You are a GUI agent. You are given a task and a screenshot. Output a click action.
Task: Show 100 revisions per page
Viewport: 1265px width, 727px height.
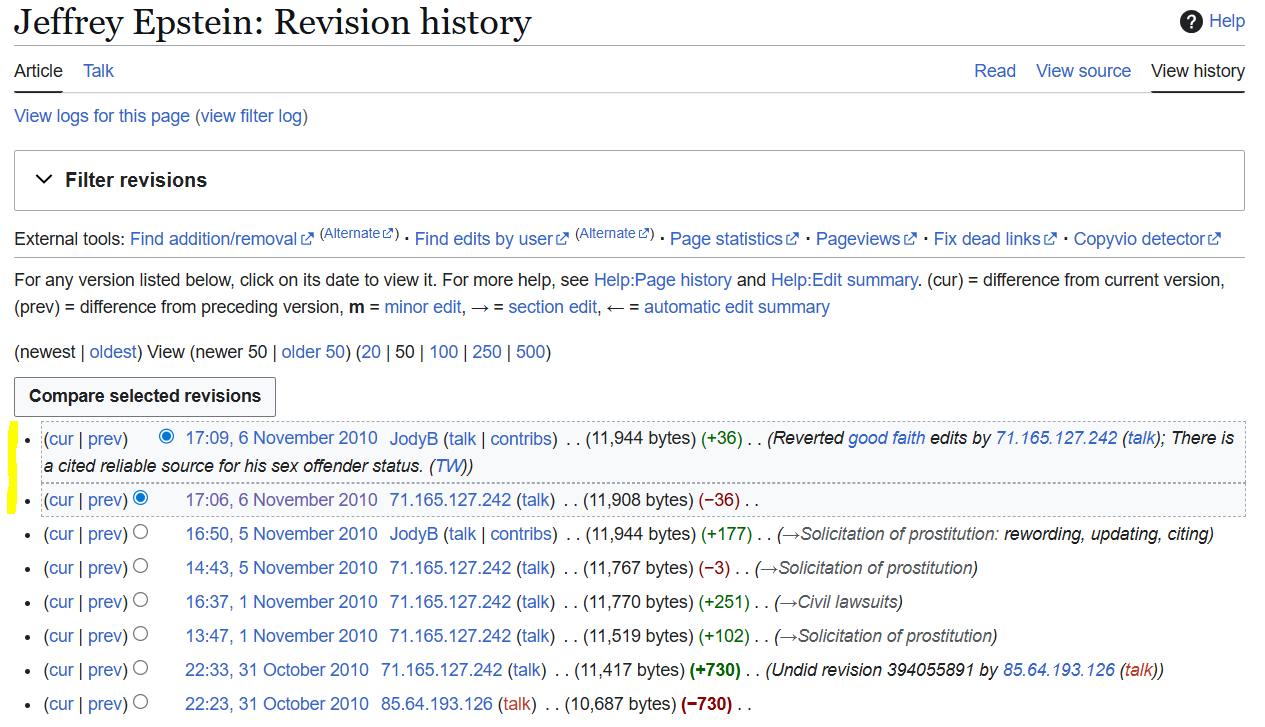tap(443, 352)
